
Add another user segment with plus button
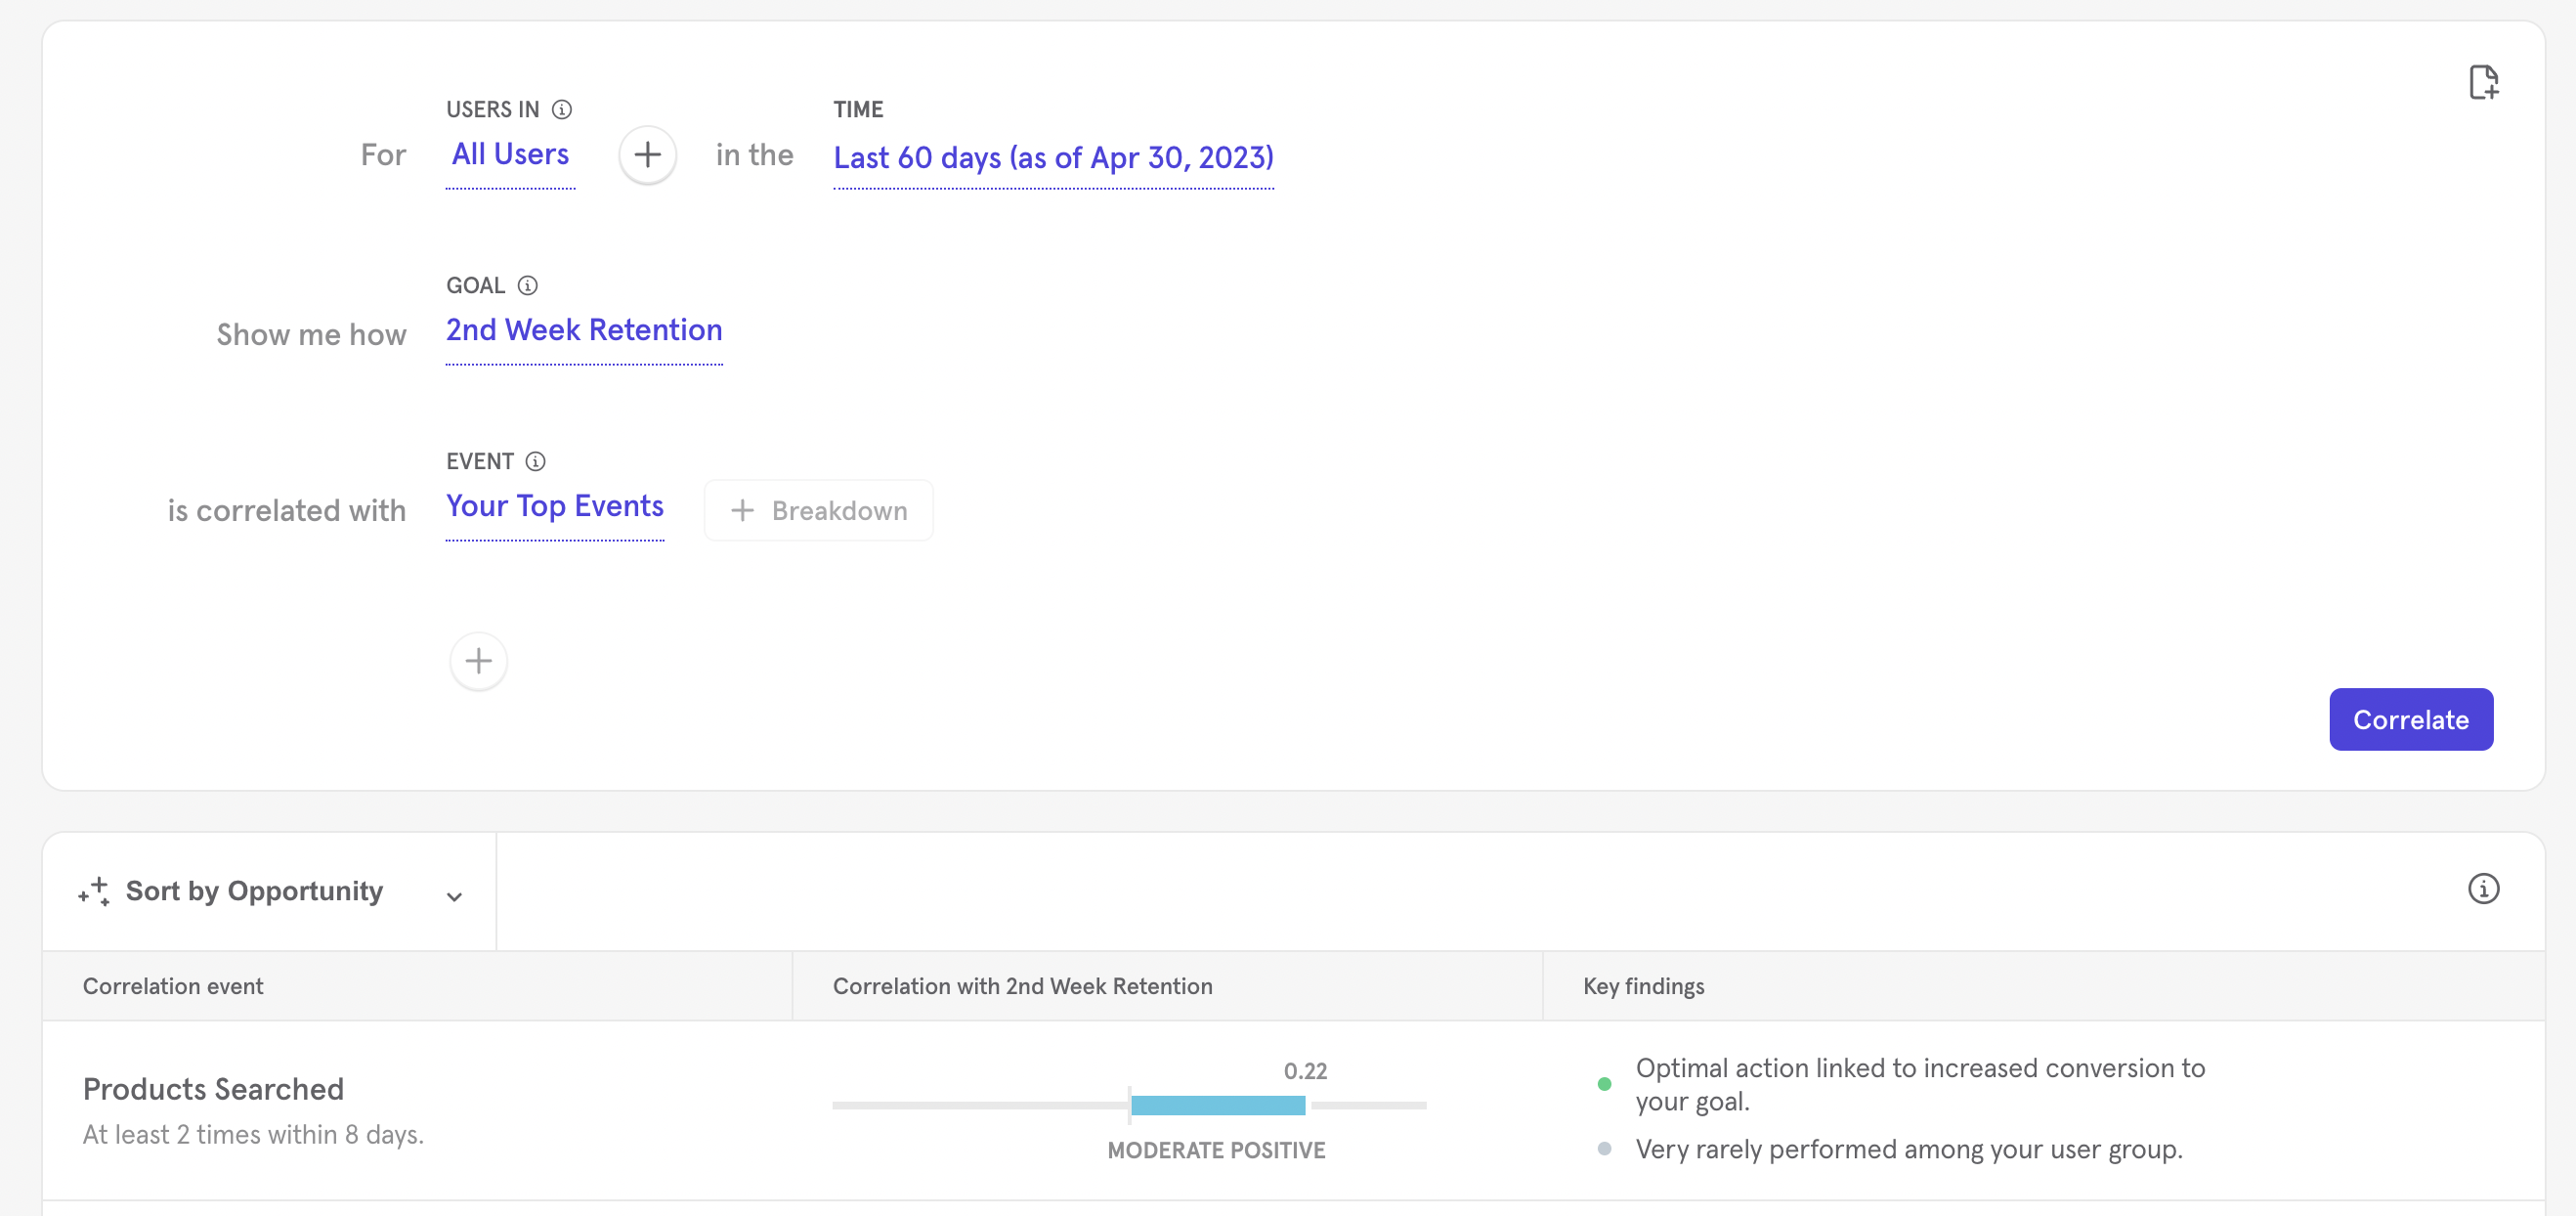[x=647, y=155]
